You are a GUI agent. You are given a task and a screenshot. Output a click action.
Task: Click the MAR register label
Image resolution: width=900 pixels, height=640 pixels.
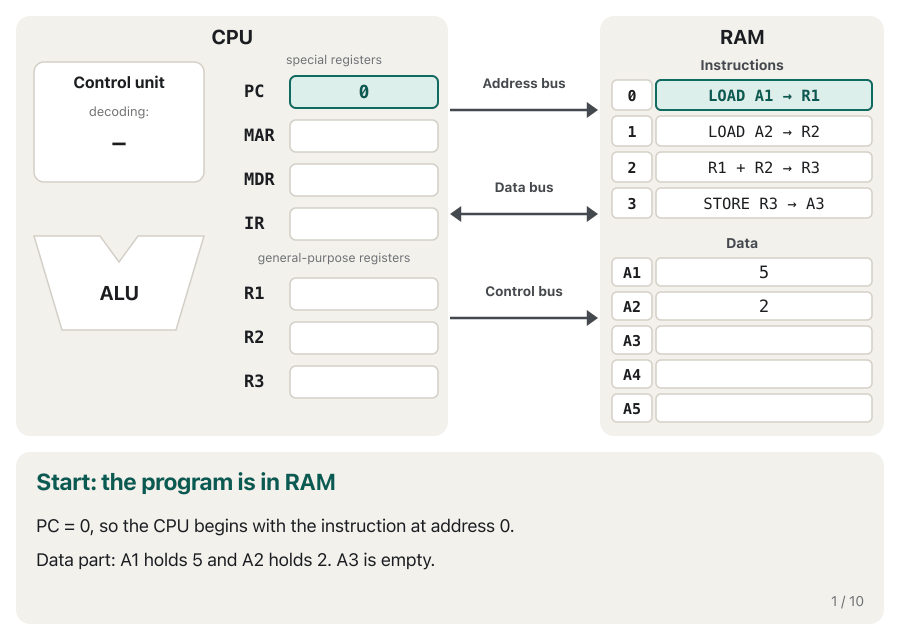[x=259, y=135]
